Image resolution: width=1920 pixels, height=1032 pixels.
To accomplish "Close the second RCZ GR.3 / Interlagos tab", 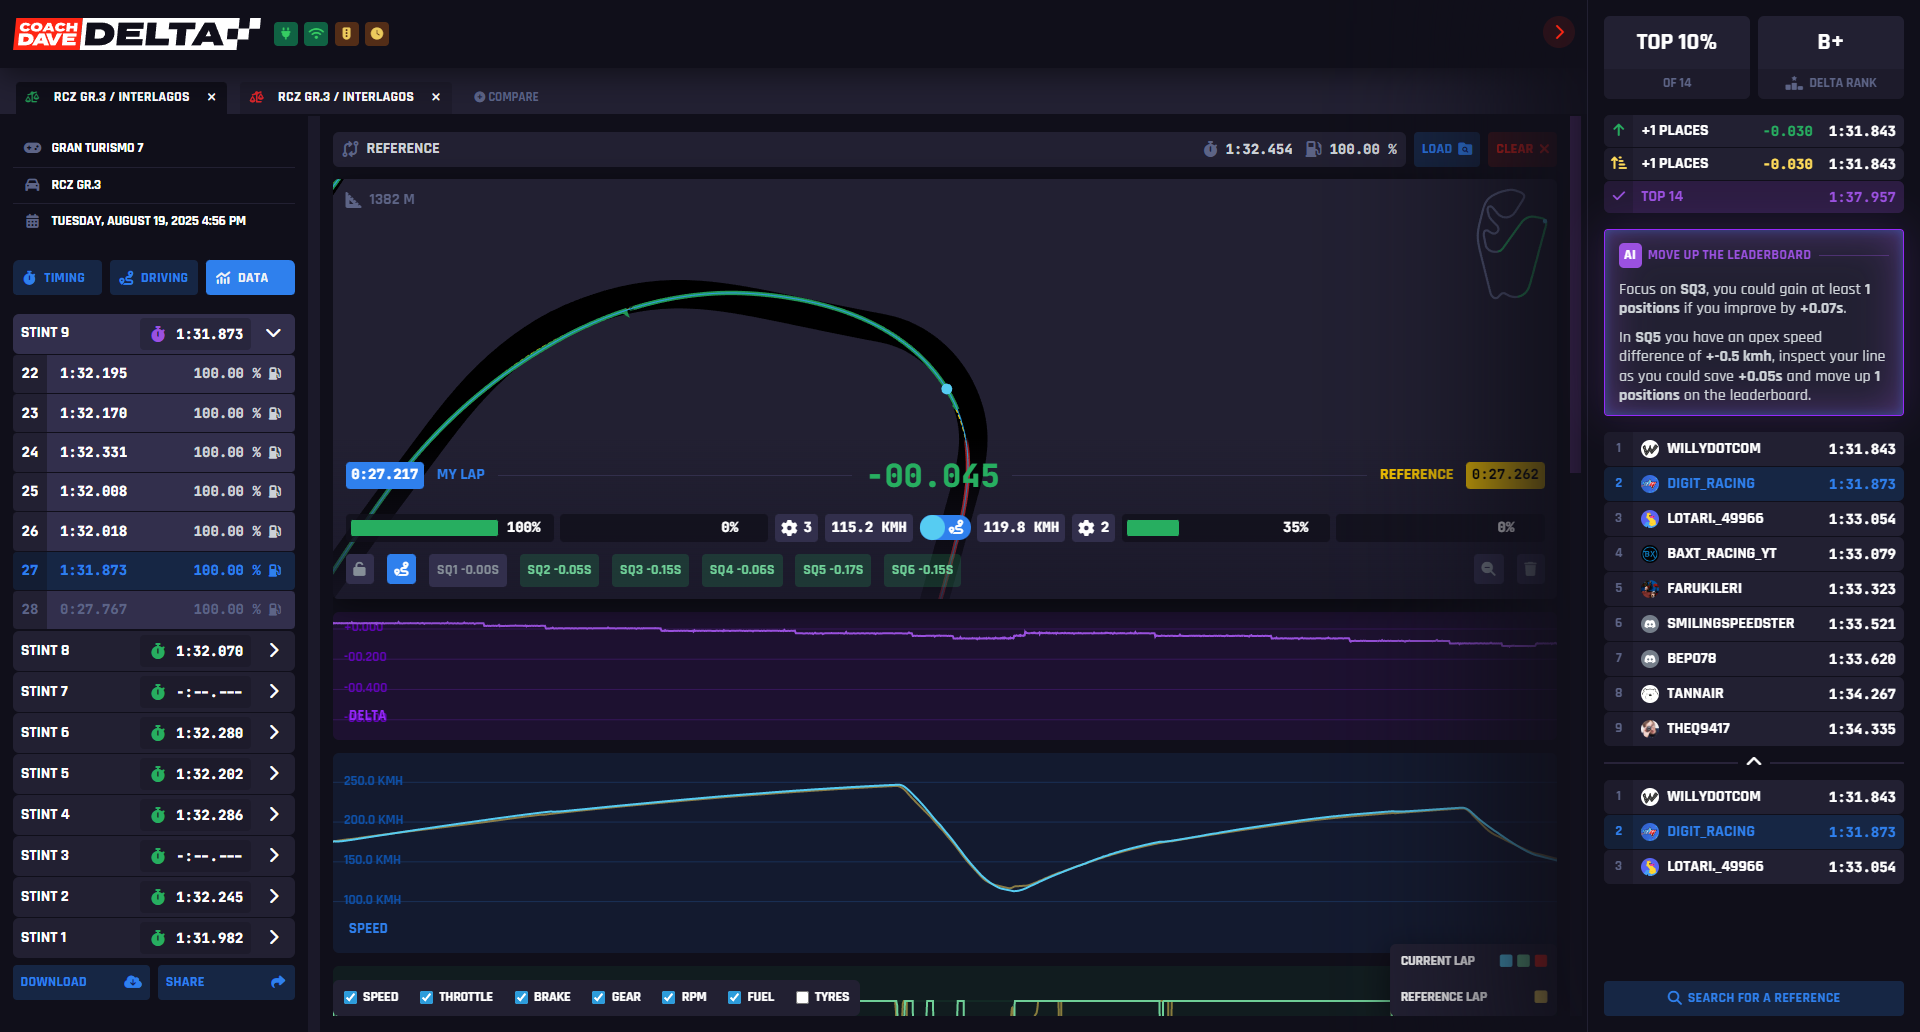I will 436,97.
